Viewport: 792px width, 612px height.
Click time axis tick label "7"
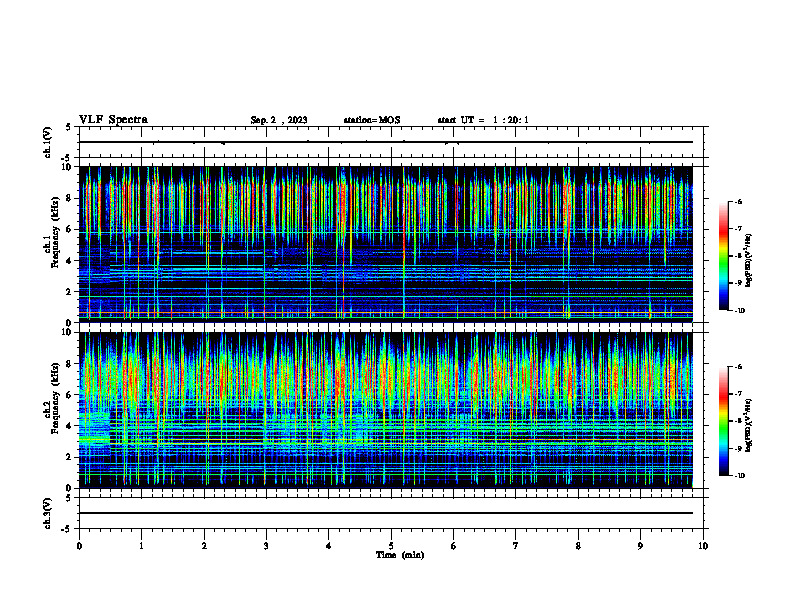pyautogui.click(x=516, y=546)
